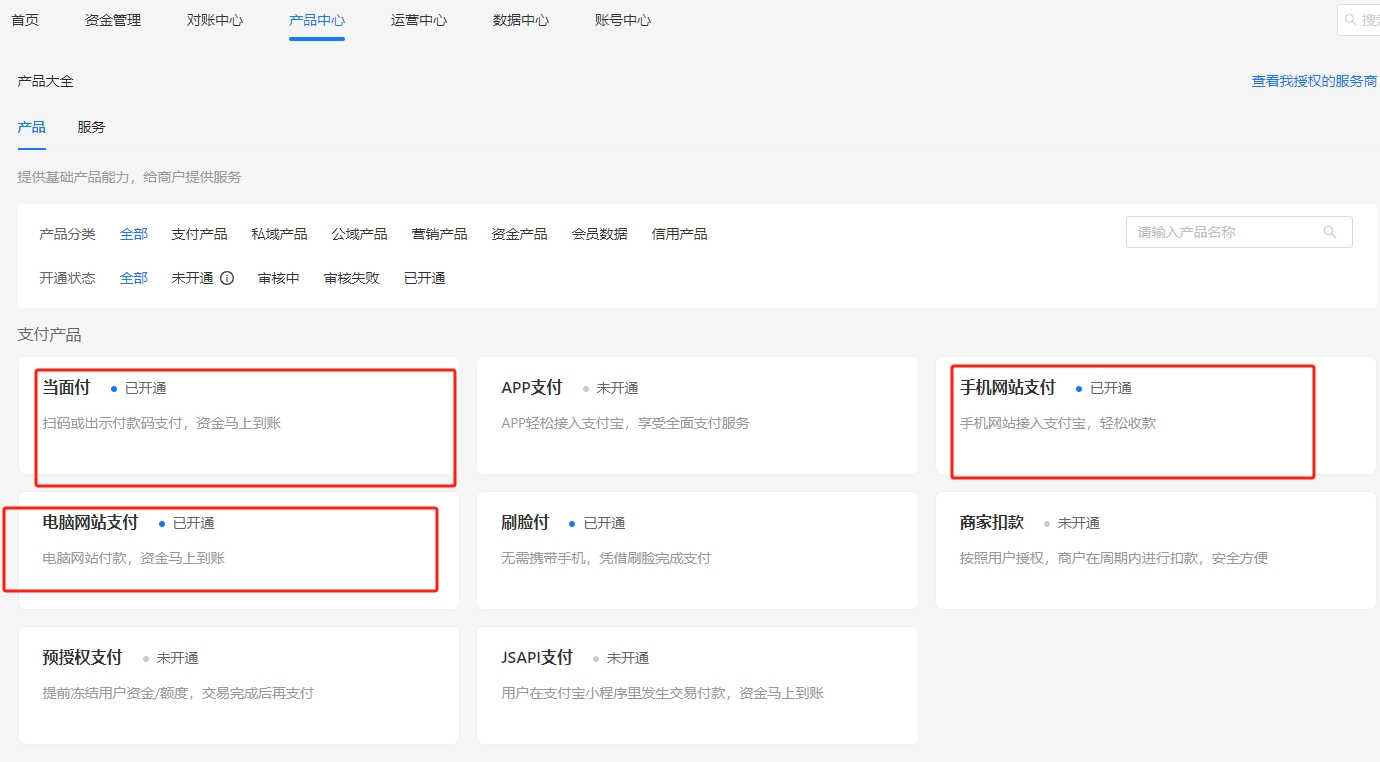Open the 首页 menu
Viewport: 1380px width, 762px height.
coord(25,20)
